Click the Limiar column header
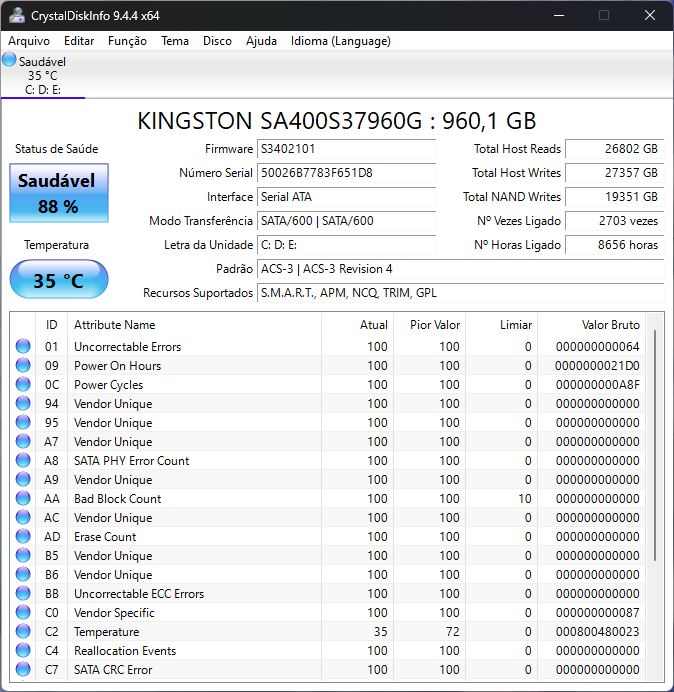674x692 pixels. (501, 325)
